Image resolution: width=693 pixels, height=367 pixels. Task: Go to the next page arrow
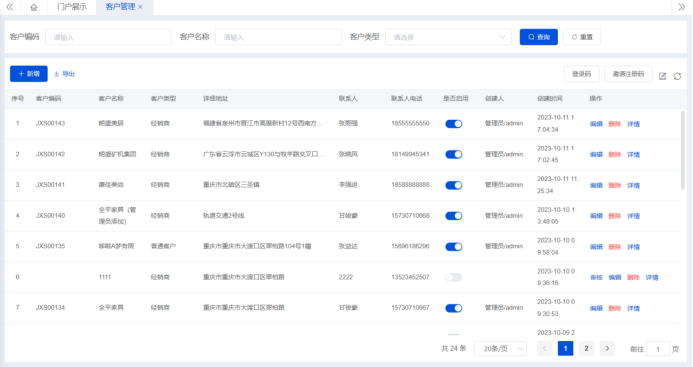click(x=607, y=348)
